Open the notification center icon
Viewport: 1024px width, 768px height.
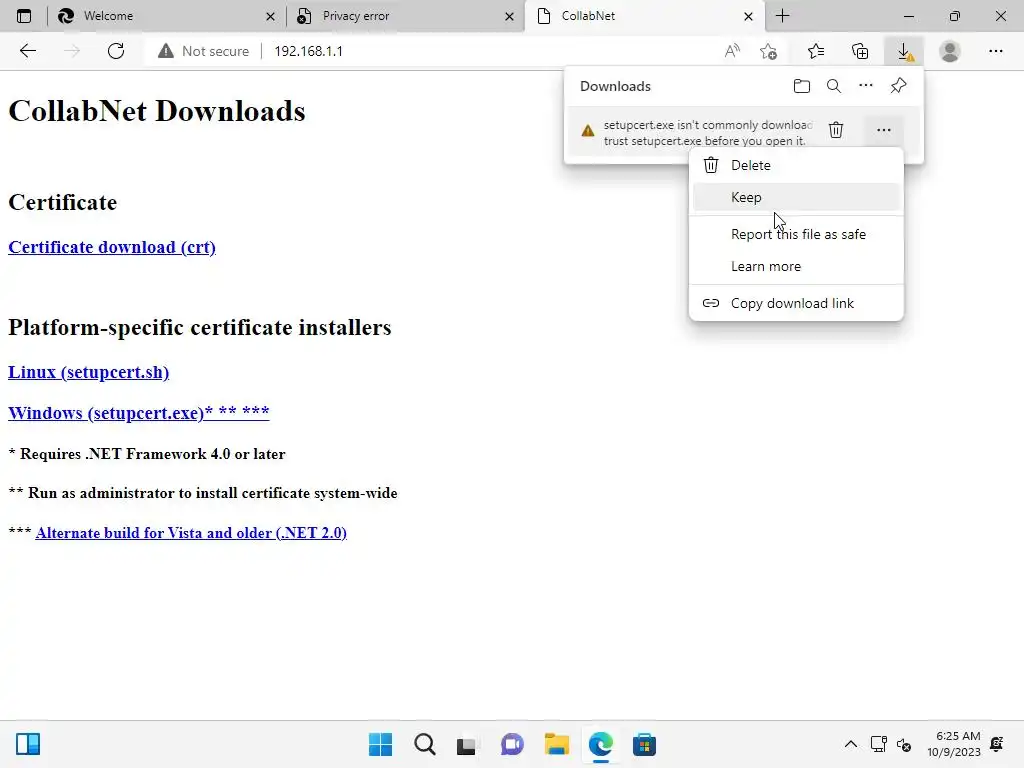(997, 744)
